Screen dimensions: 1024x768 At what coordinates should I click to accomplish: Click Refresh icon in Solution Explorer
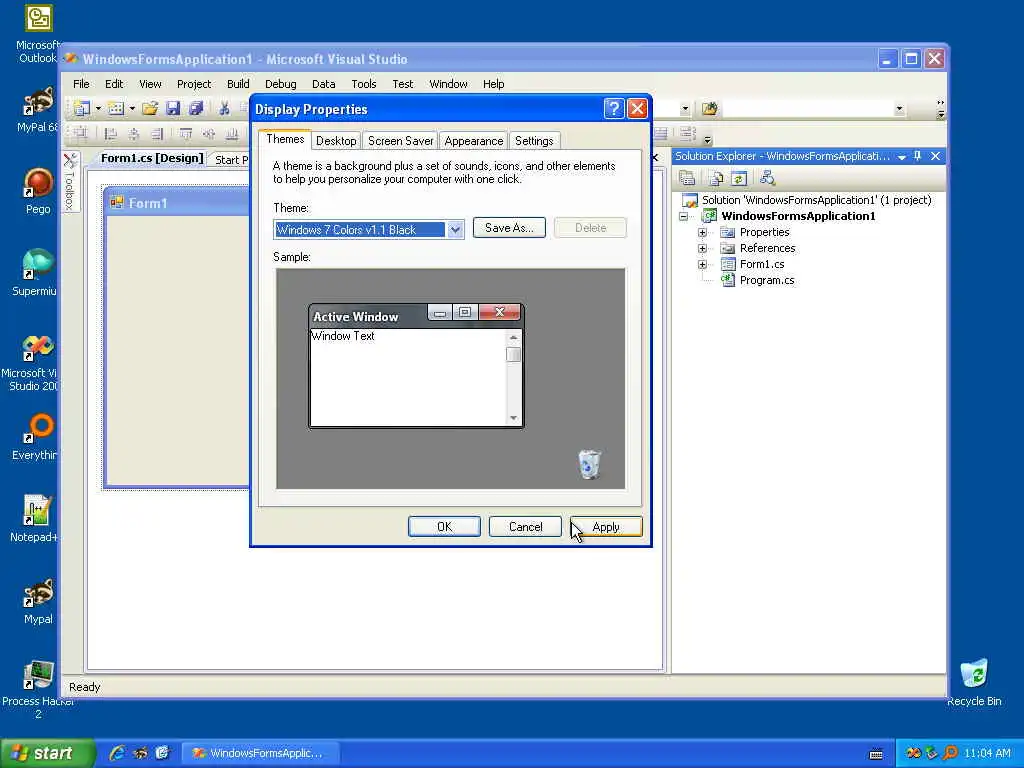click(739, 178)
